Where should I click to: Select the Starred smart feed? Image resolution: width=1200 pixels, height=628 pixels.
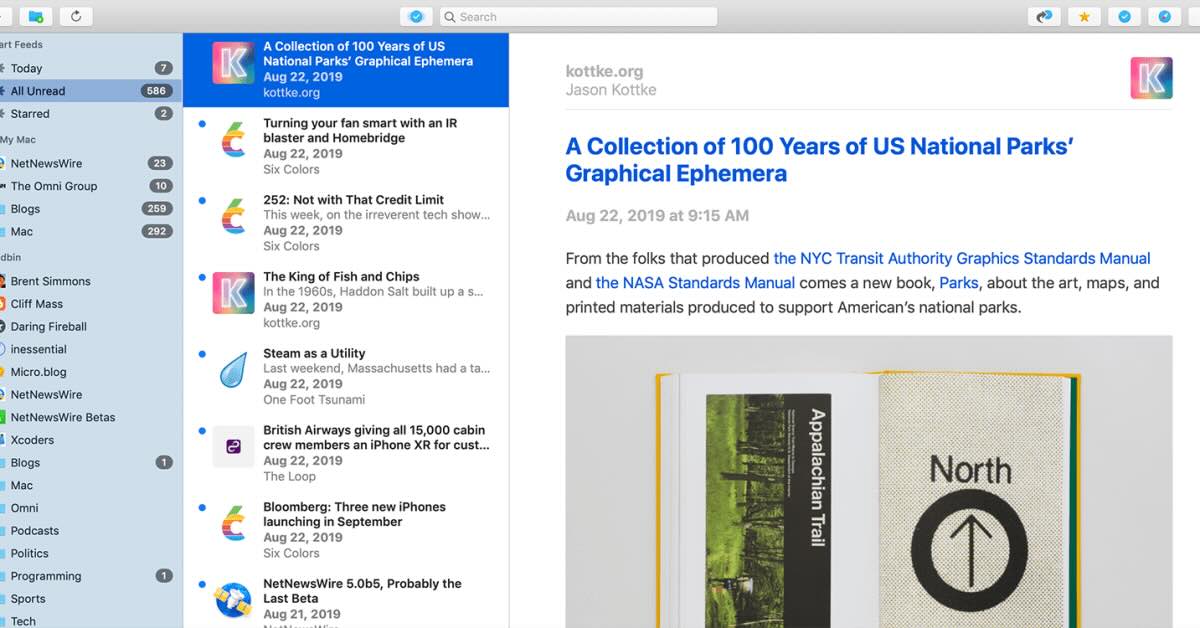click(91, 114)
